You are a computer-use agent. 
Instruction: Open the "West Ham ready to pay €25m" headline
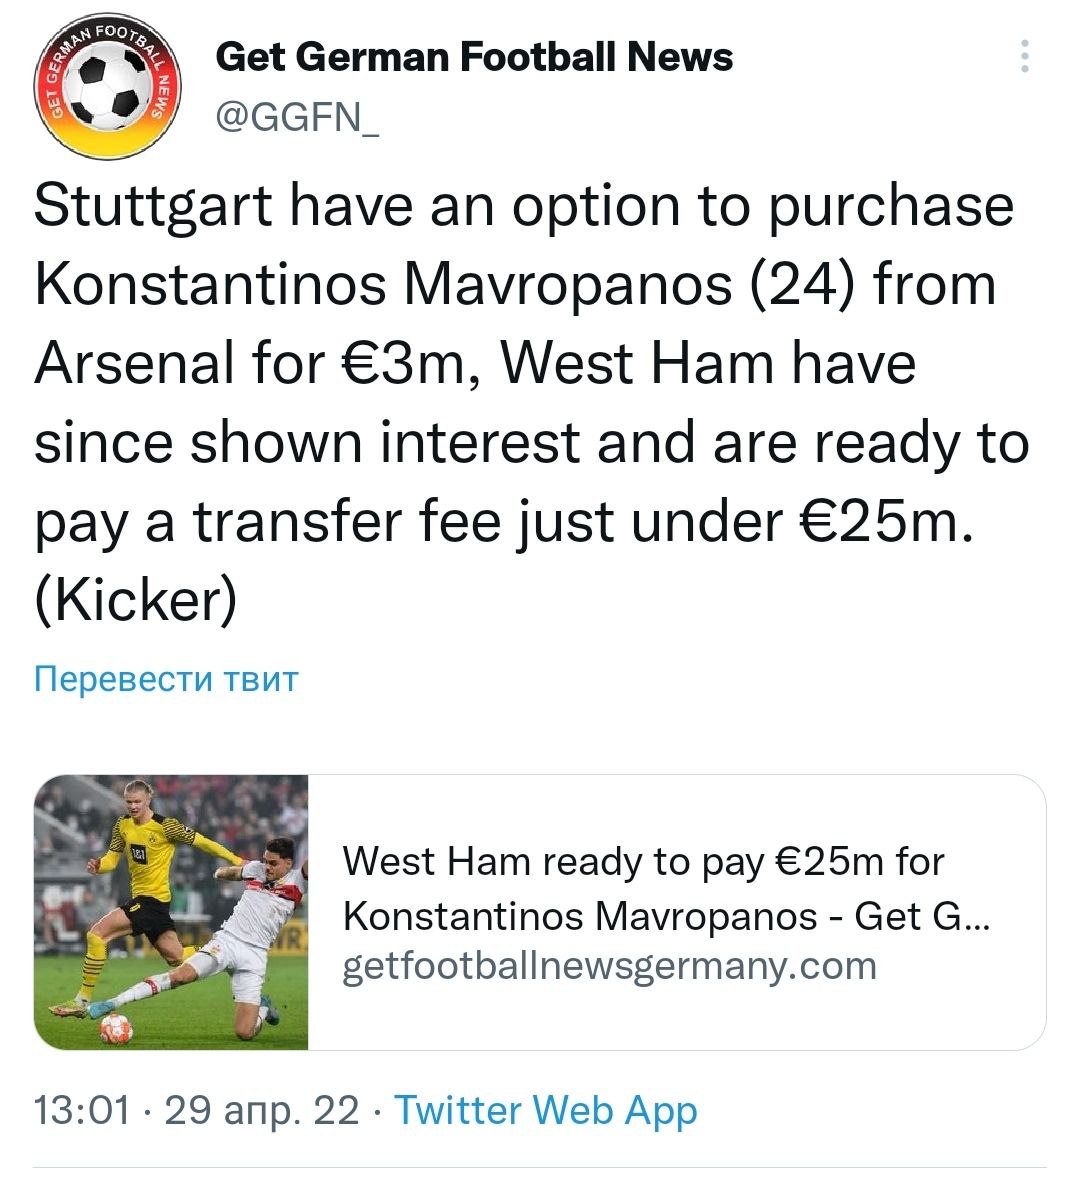(643, 861)
